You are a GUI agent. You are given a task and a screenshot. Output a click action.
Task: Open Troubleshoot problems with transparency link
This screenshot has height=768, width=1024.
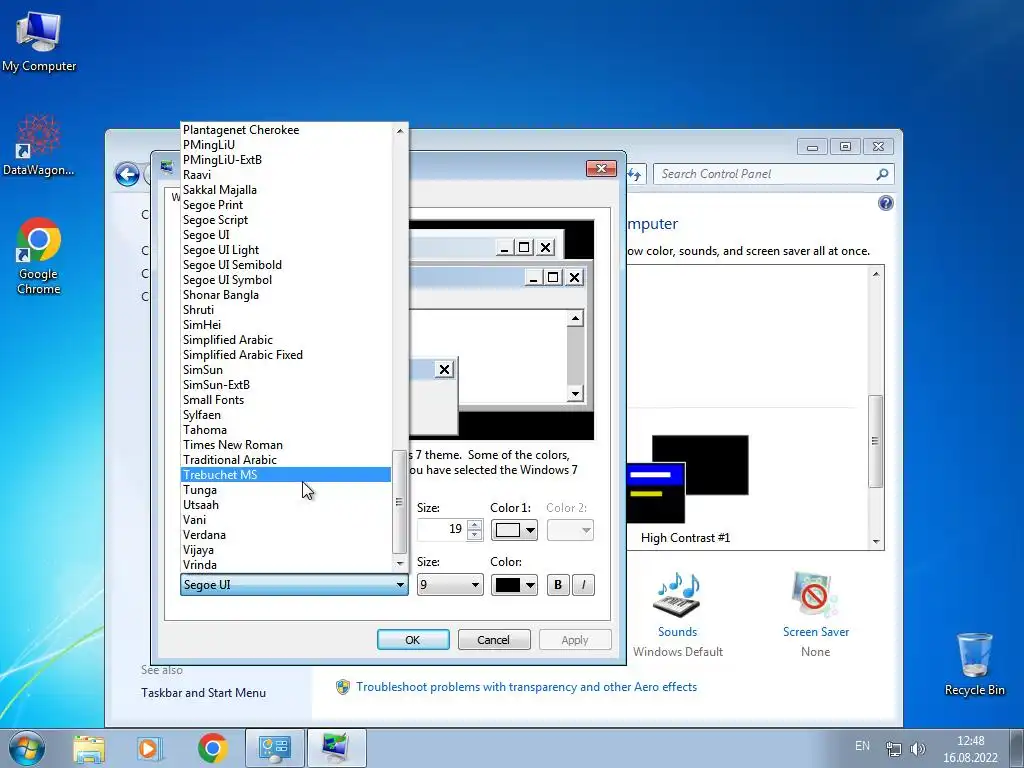point(526,686)
